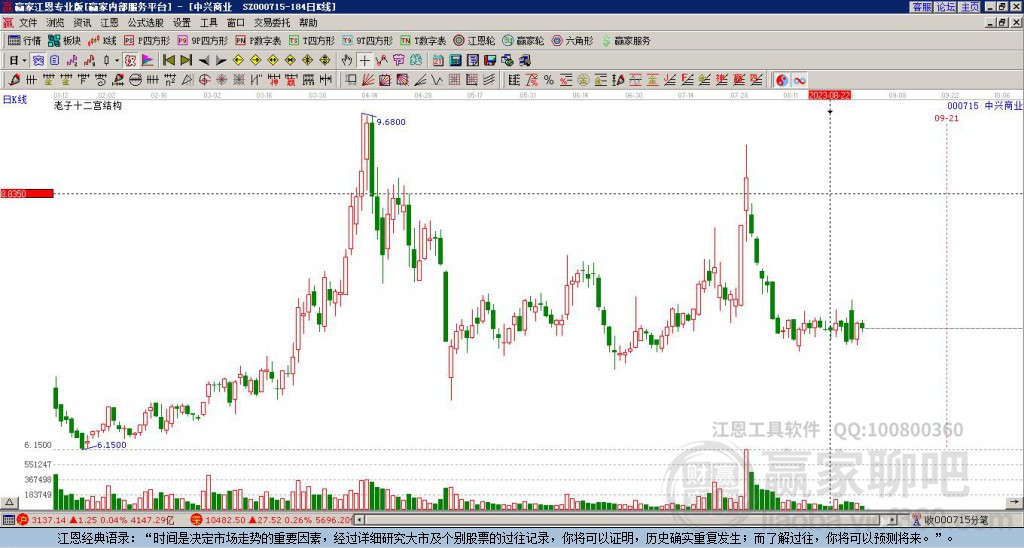Screen dimensions: 1024x548
Task: Select the percent % retracement tool
Action: pyautogui.click(x=549, y=80)
